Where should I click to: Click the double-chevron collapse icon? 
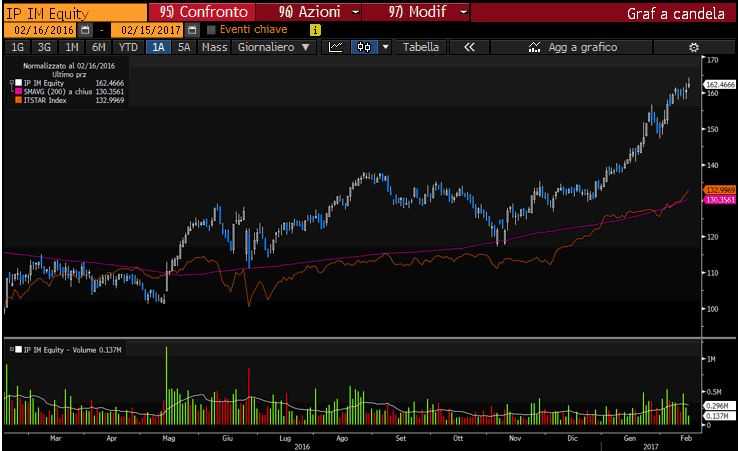click(469, 47)
